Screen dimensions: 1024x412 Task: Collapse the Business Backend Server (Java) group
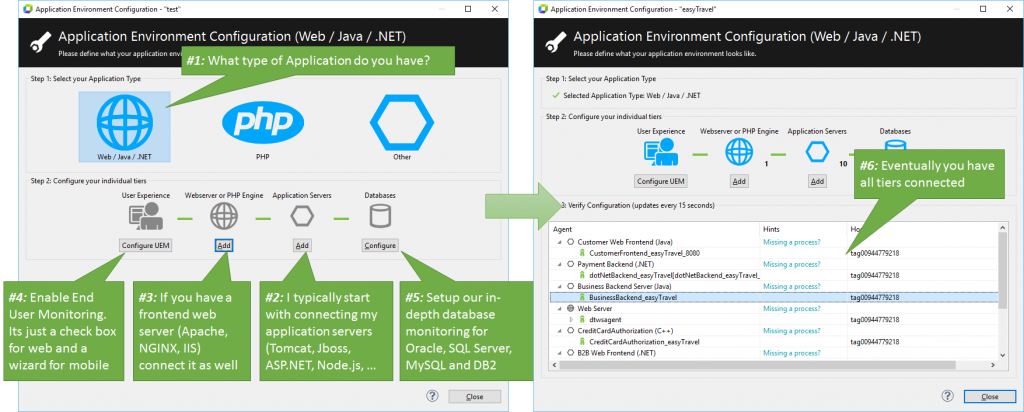(x=559, y=286)
